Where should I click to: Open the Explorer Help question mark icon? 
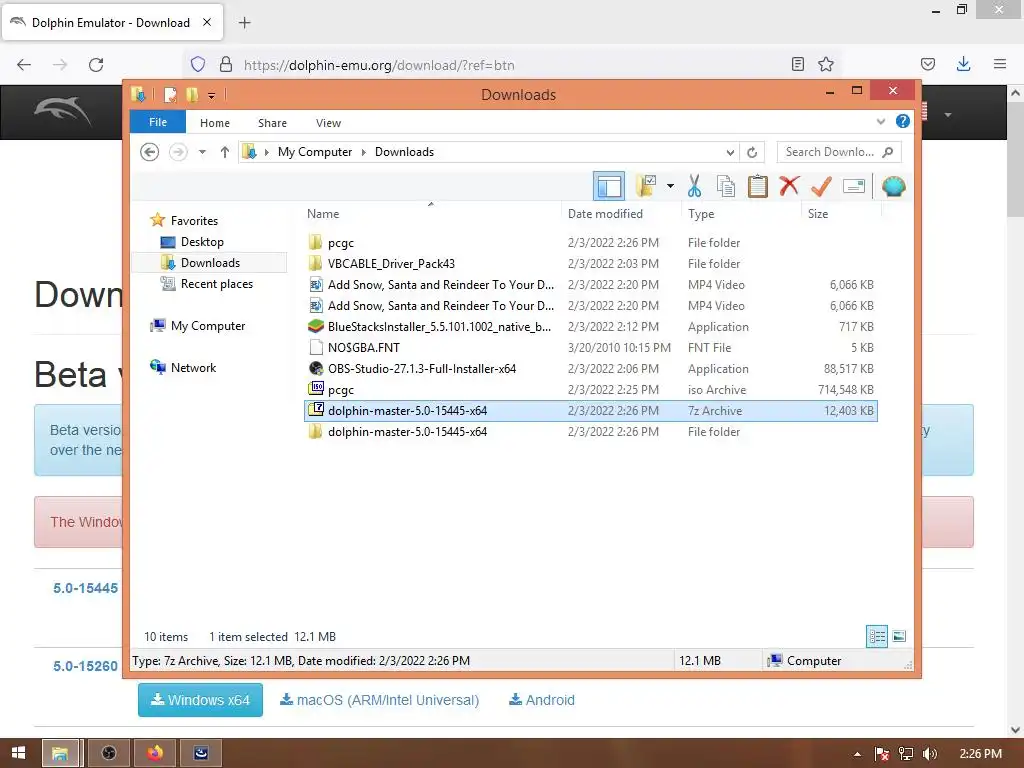903,121
